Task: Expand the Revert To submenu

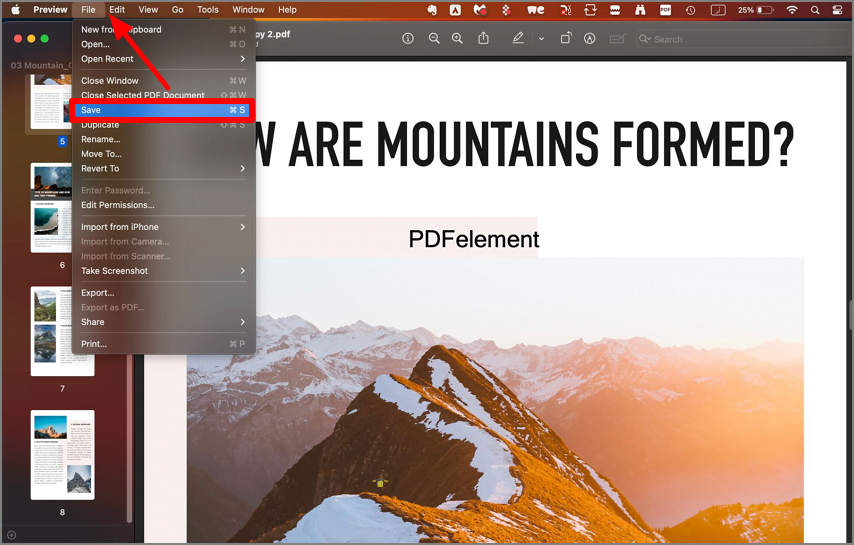Action: tap(162, 169)
